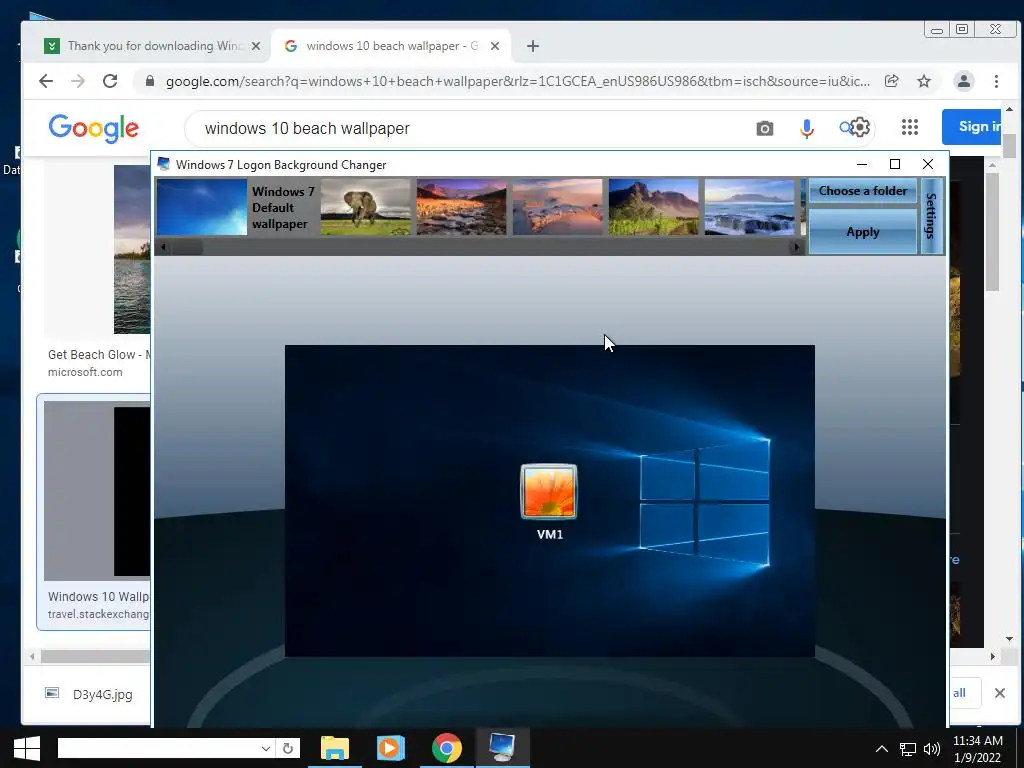Image resolution: width=1024 pixels, height=768 pixels.
Task: Choose the orange sunset rocks thumbnail
Action: coord(462,208)
